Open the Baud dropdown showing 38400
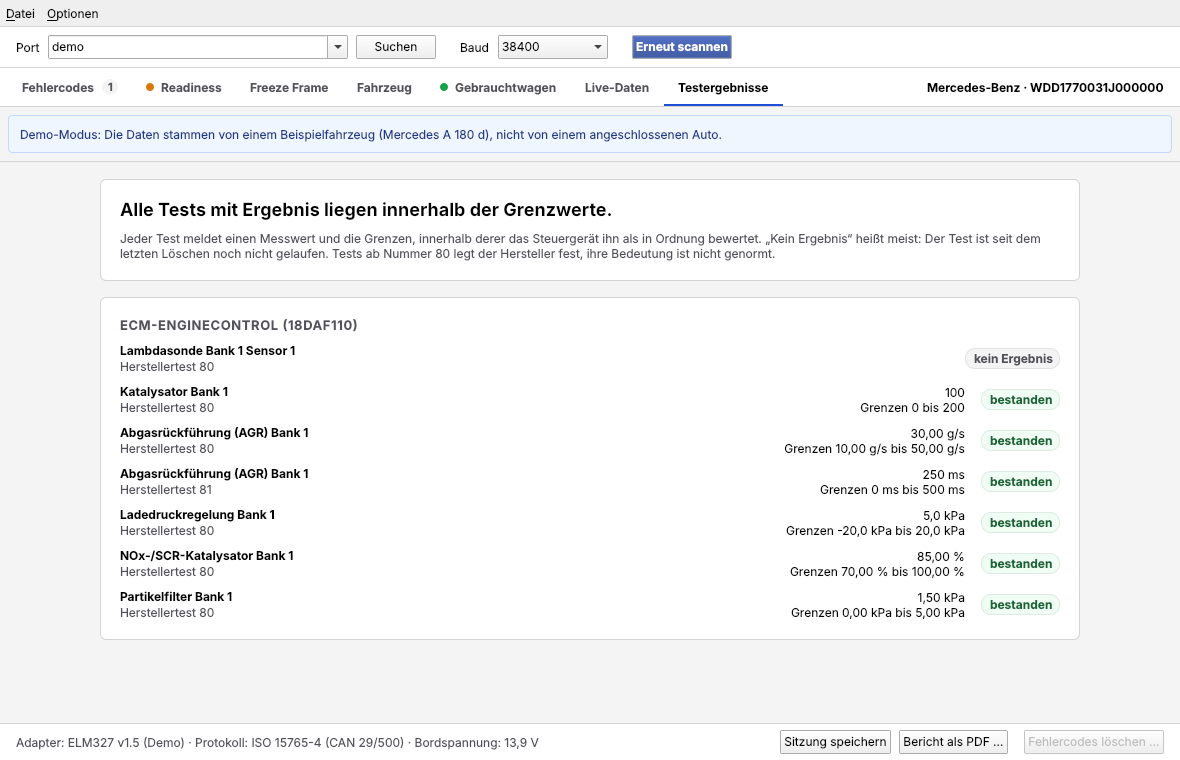The width and height of the screenshot is (1180, 760). (552, 47)
